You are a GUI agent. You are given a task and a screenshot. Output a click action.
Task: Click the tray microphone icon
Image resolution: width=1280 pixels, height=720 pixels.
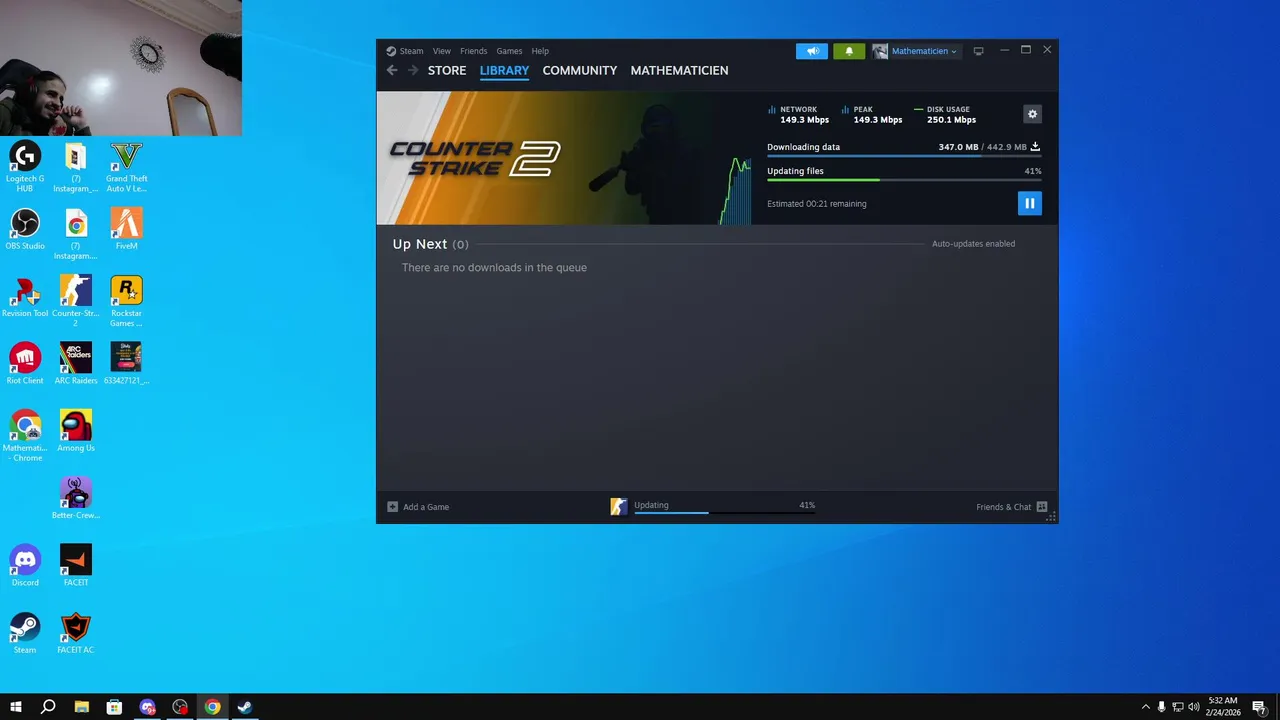[x=1161, y=707]
